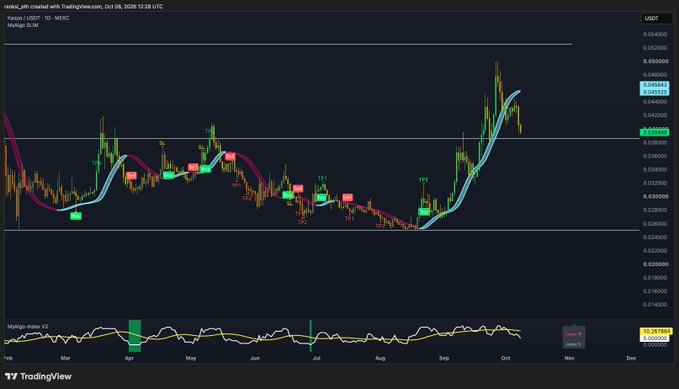Click the Aug label on the time axis
This screenshot has width=679, height=389.
[380, 358]
